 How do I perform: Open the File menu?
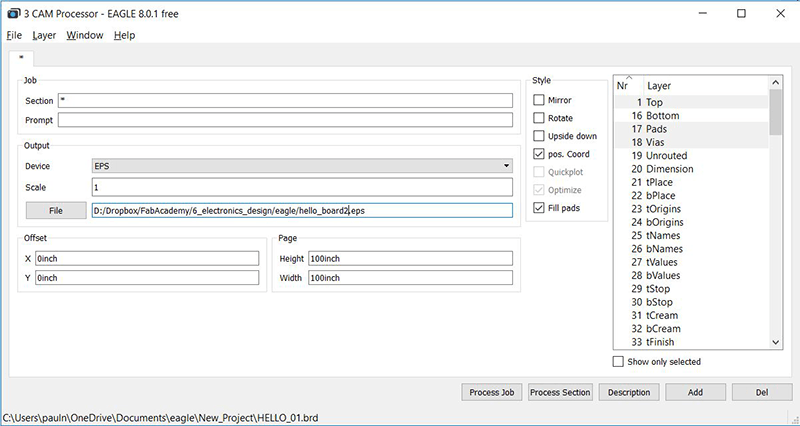pos(14,35)
